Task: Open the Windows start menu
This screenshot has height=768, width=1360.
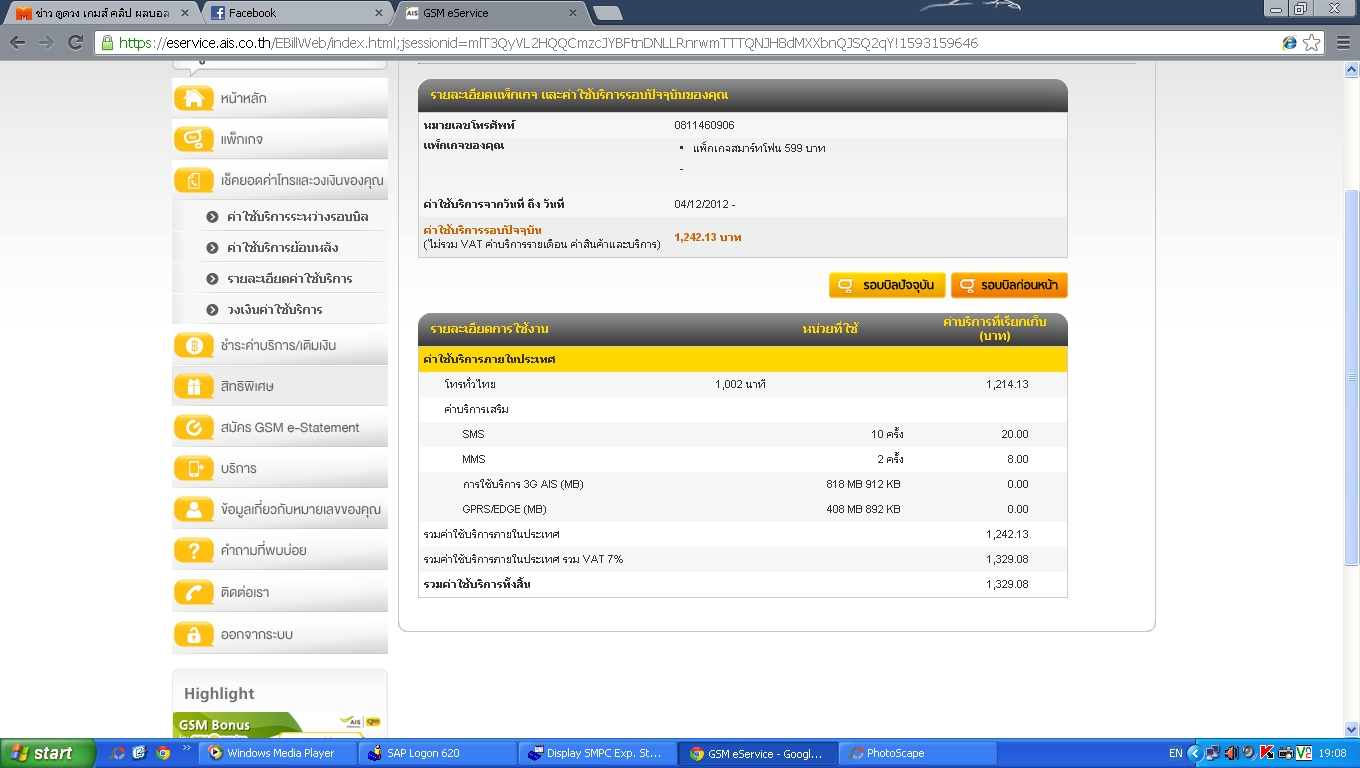Action: [48, 753]
